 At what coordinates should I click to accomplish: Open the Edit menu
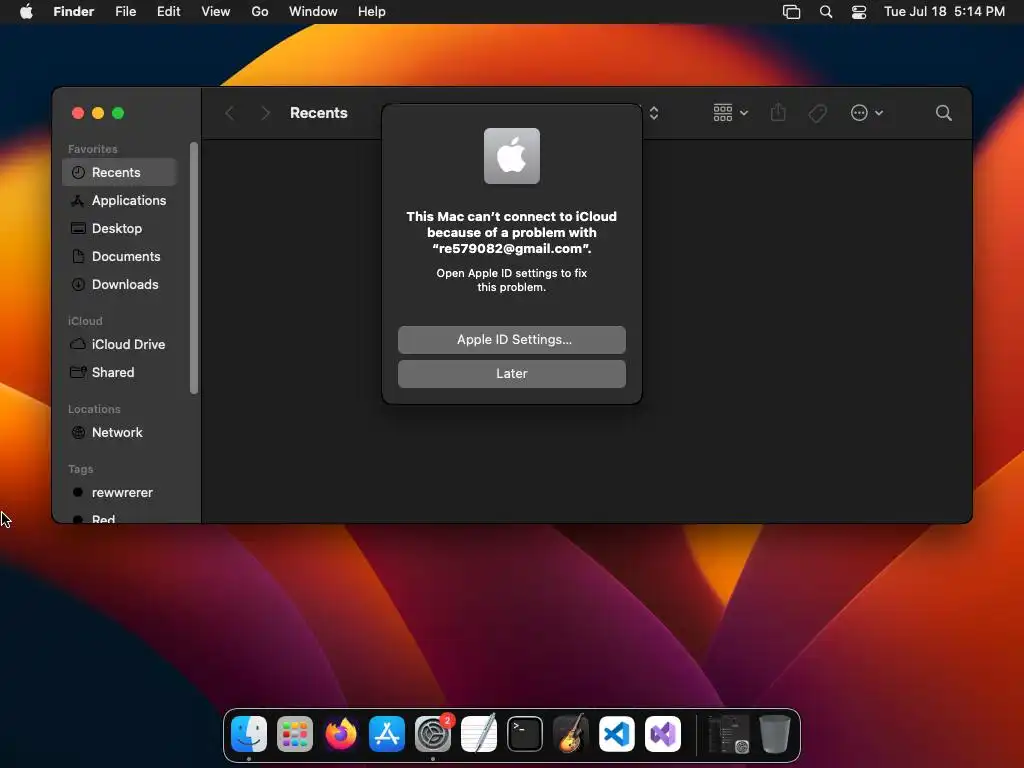(x=168, y=12)
